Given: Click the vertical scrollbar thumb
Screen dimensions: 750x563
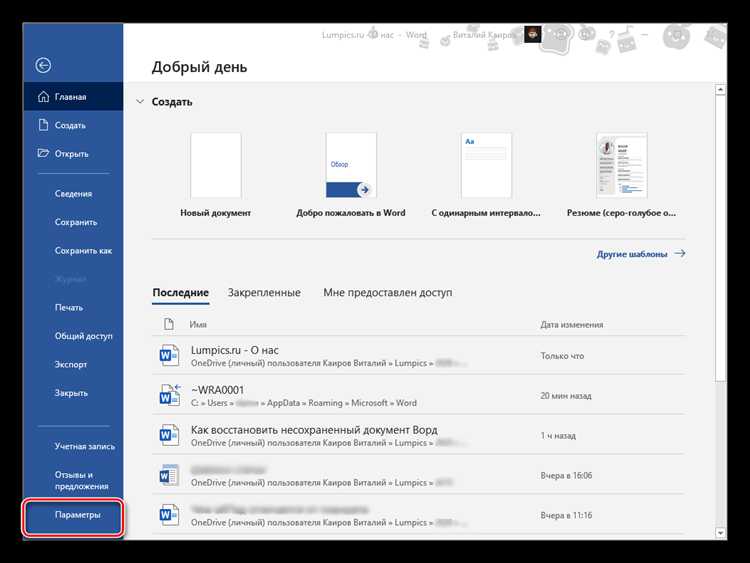Looking at the screenshot, I should pyautogui.click(x=720, y=238).
